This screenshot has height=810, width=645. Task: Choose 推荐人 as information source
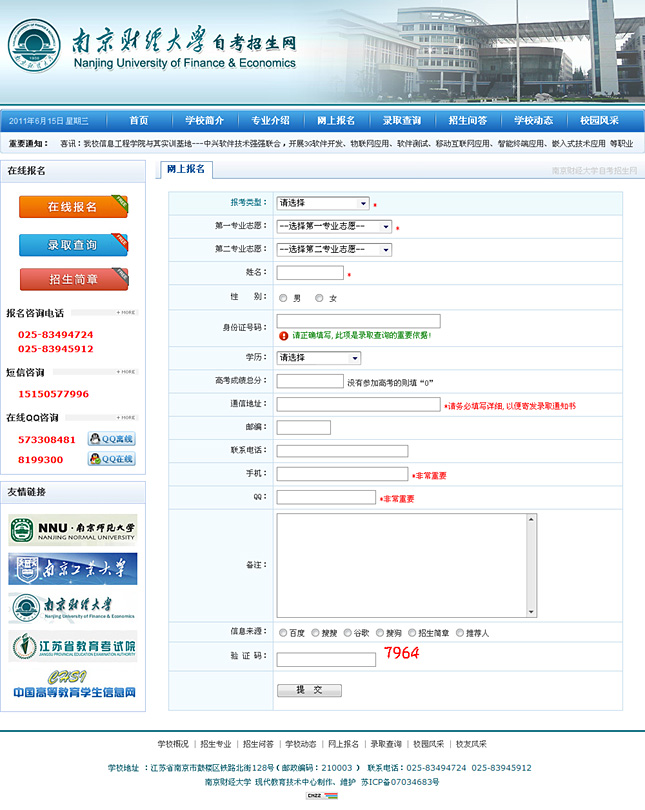pos(460,633)
